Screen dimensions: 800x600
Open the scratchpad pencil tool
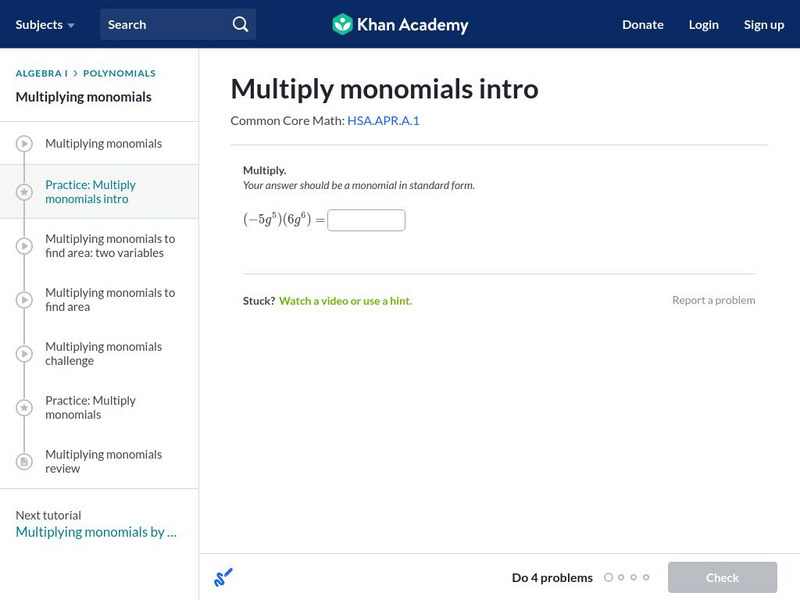pyautogui.click(x=223, y=577)
